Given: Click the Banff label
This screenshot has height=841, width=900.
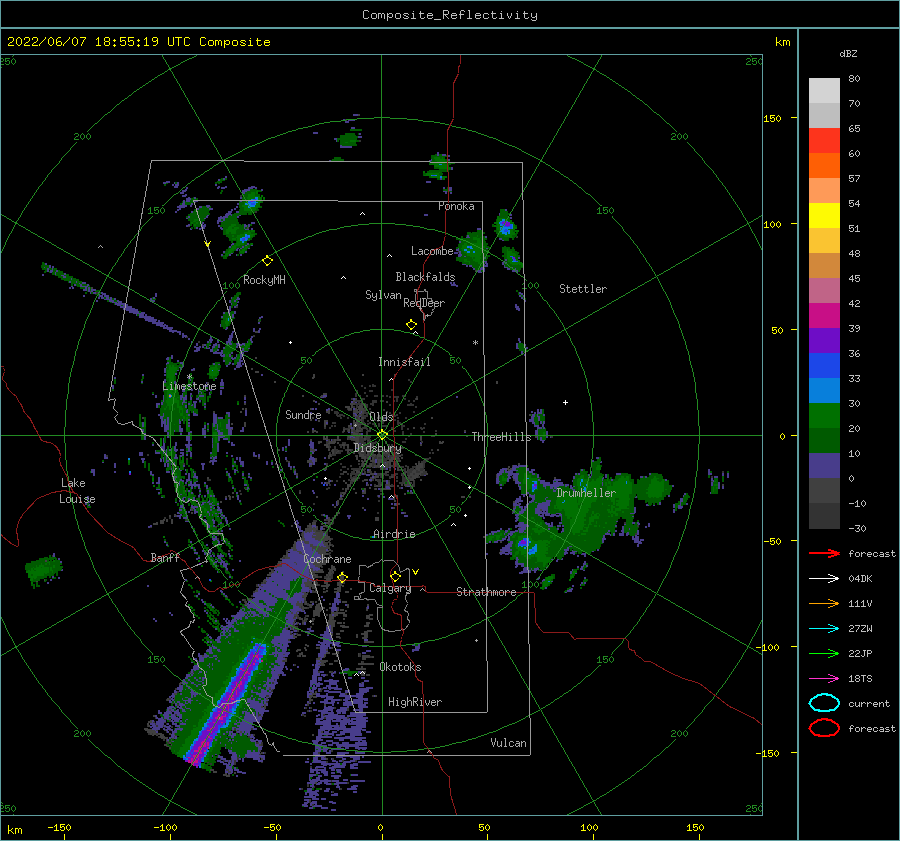Looking at the screenshot, I should (x=165, y=557).
